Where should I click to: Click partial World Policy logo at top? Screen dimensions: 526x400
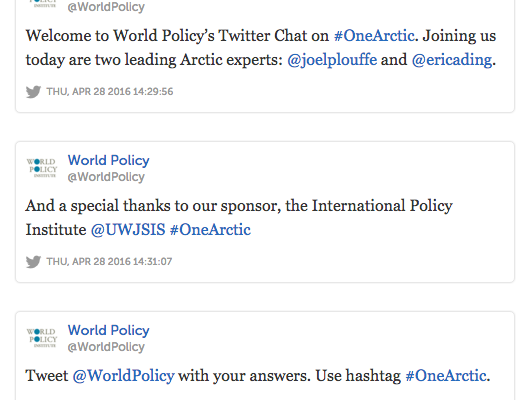tap(42, 3)
